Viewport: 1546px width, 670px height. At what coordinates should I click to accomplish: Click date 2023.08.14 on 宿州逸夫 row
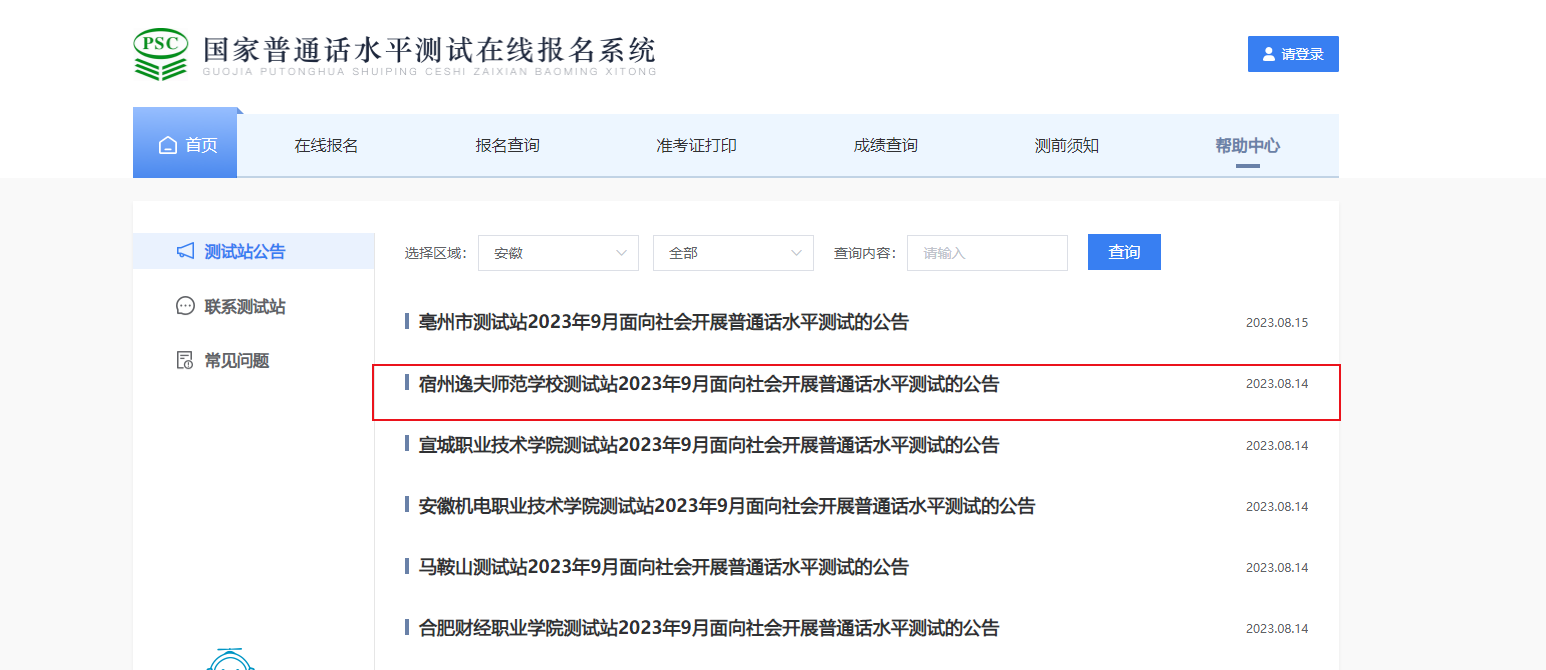coord(1277,384)
